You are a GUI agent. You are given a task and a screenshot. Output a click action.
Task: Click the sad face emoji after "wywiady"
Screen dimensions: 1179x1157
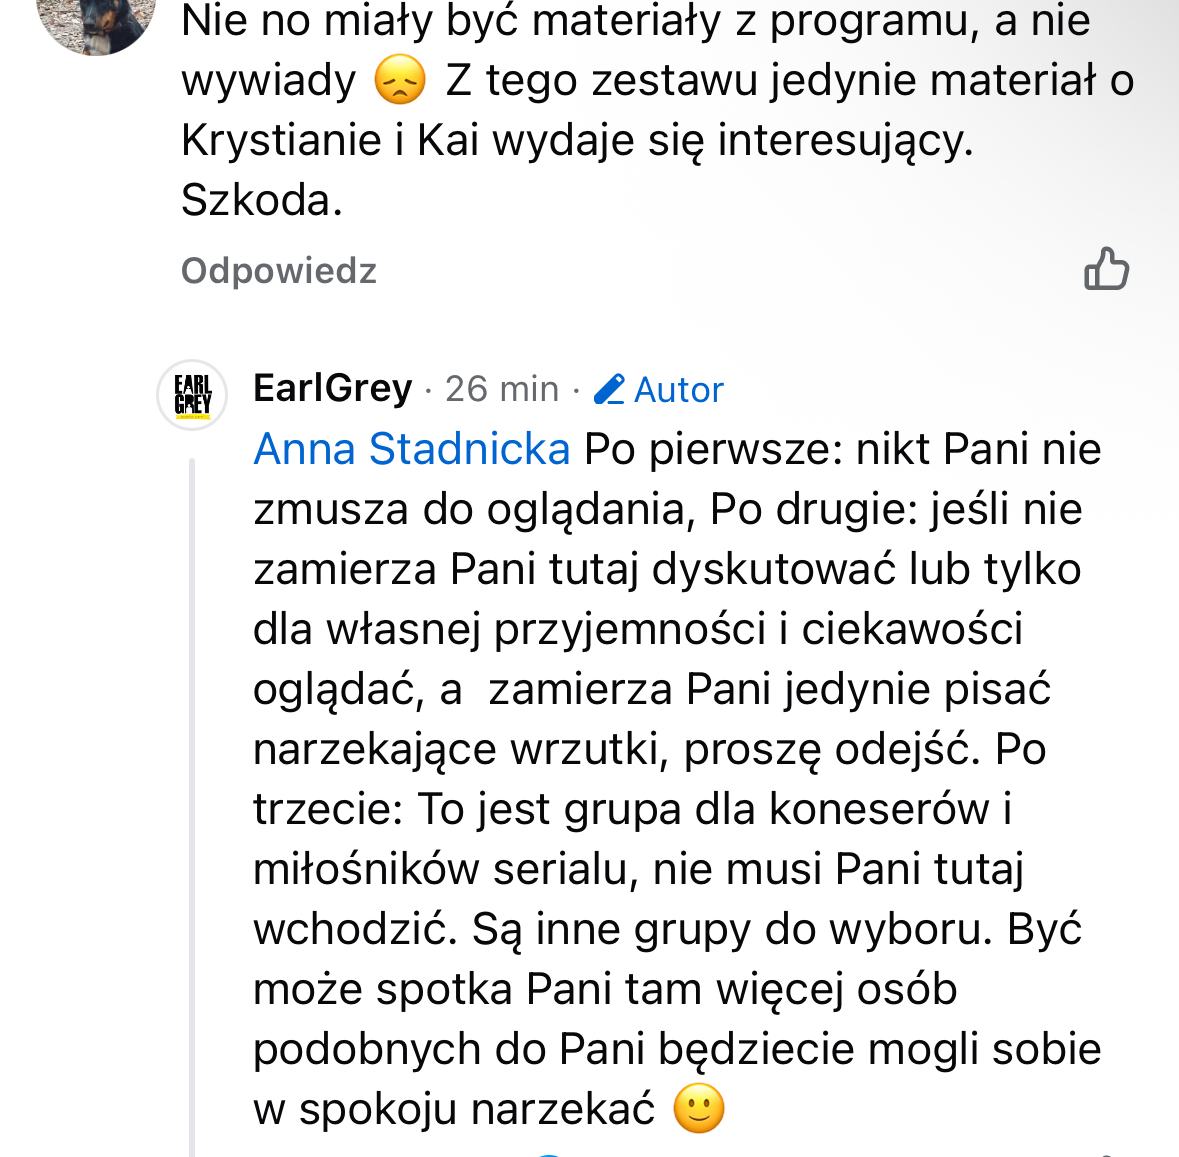[x=400, y=81]
